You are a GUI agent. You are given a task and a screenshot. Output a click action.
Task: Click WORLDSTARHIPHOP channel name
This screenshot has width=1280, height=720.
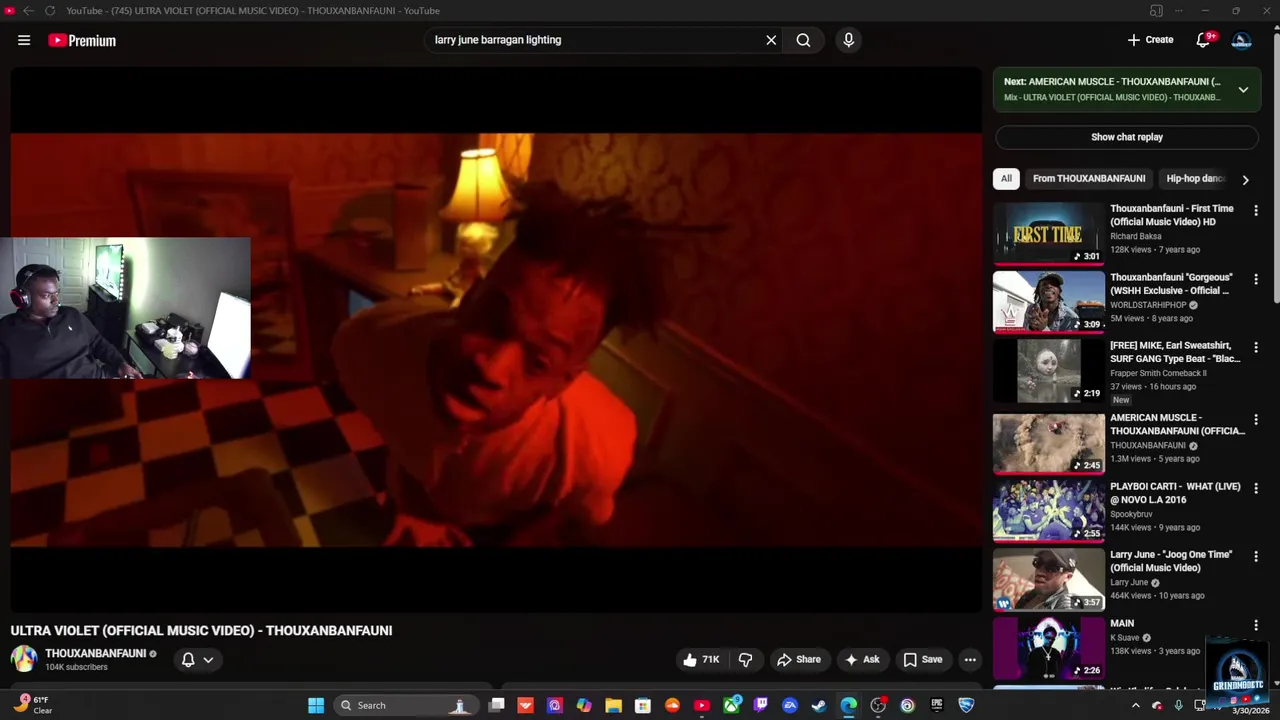click(1148, 305)
